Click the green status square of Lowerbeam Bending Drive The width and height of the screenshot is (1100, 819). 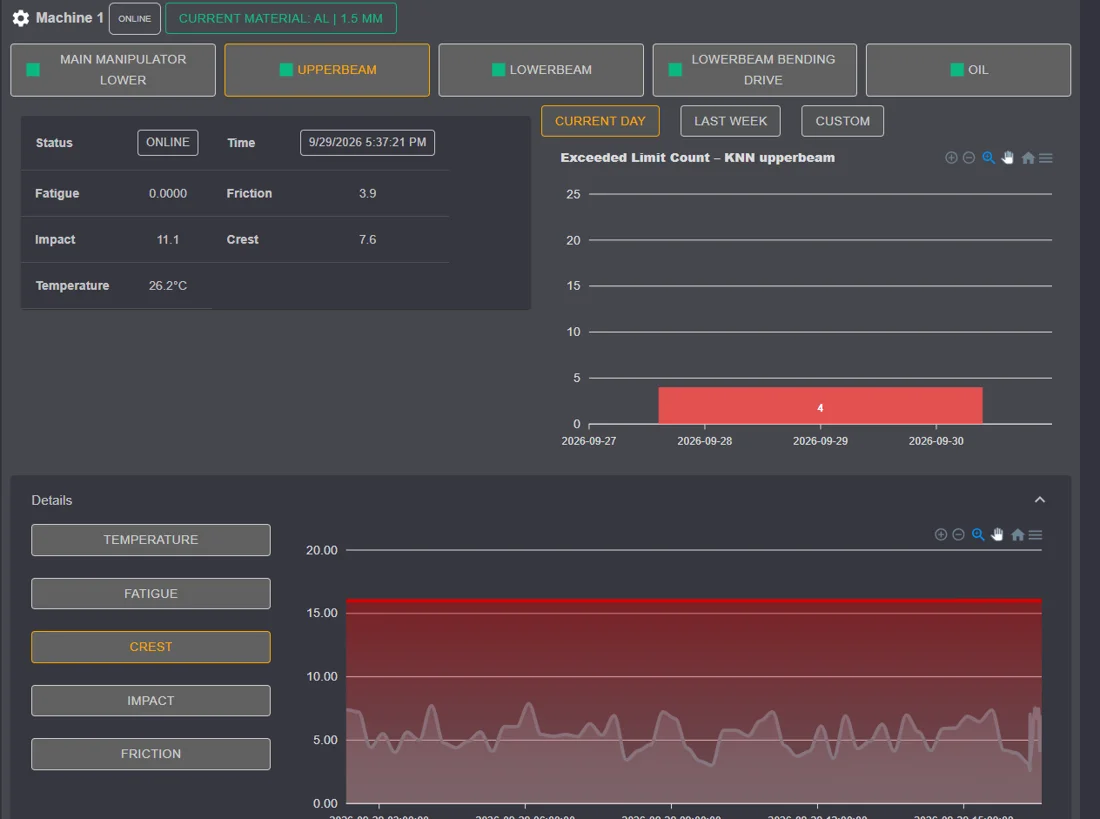[x=676, y=69]
